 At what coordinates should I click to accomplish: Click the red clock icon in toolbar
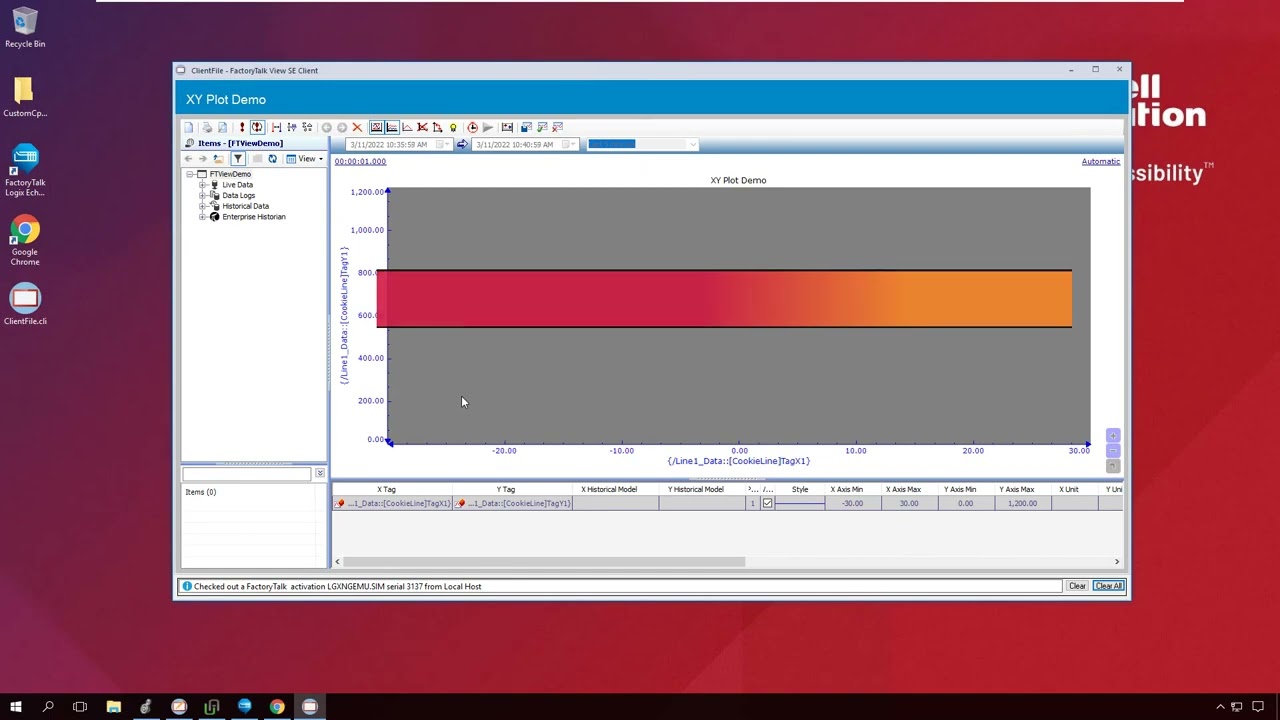[473, 128]
